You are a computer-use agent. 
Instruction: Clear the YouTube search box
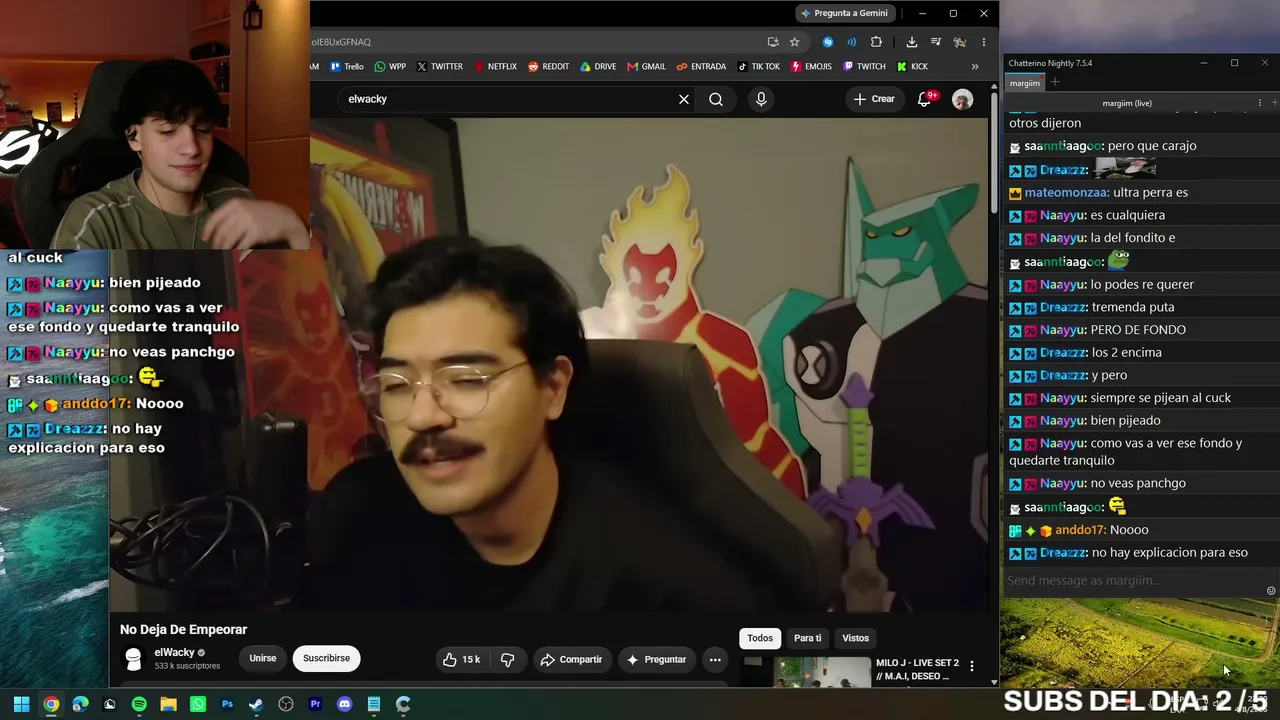pyautogui.click(x=684, y=99)
